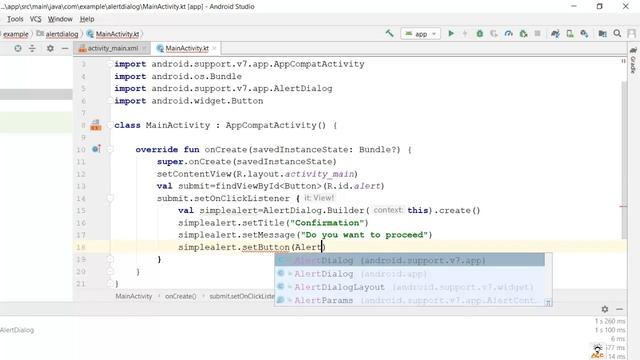The height and width of the screenshot is (360, 640).
Task: Click scroll-from-source target icon in project panel
Action: 18,49
